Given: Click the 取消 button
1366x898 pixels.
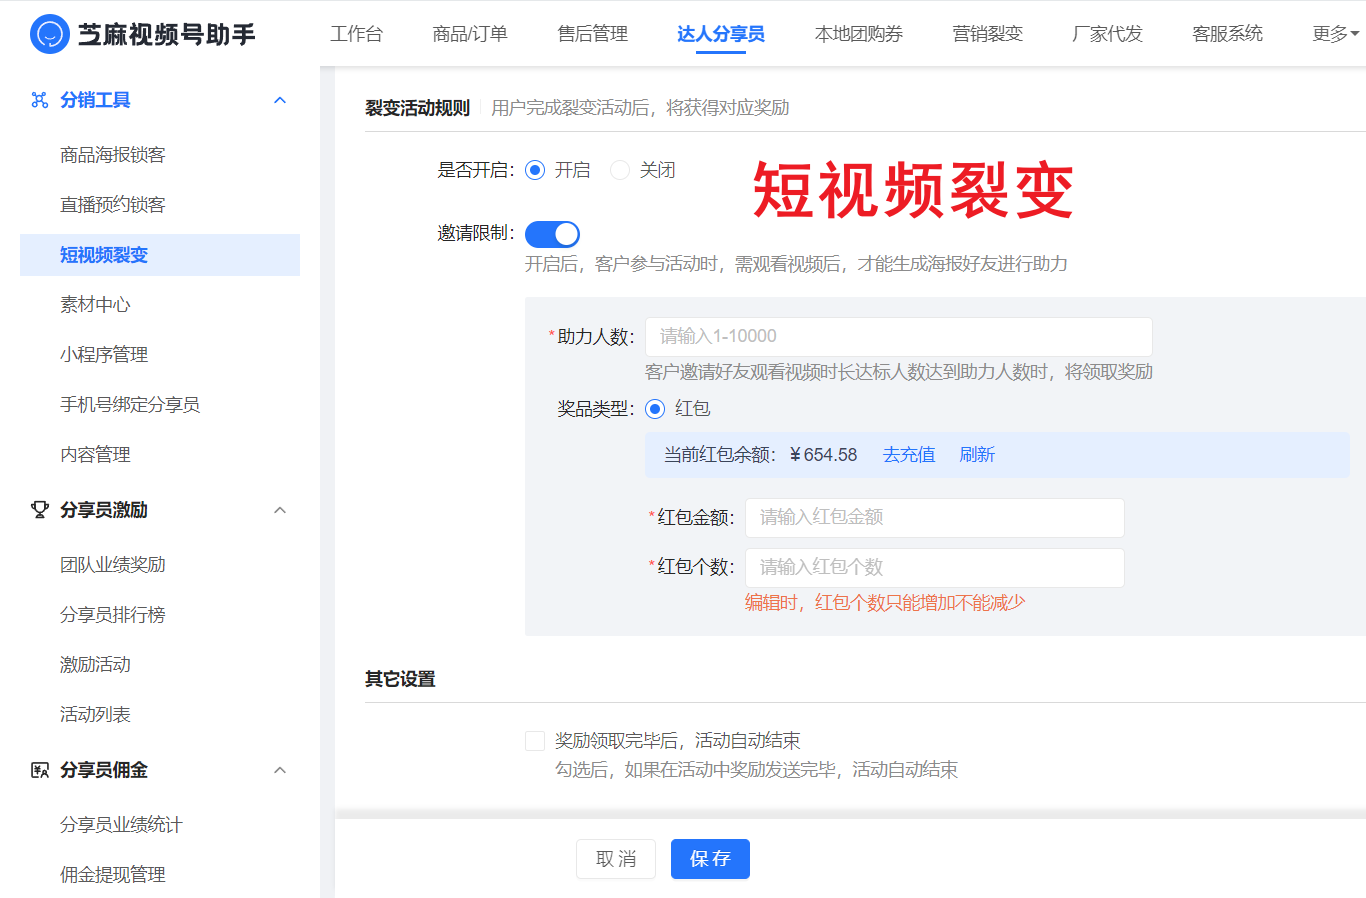Looking at the screenshot, I should 616,859.
